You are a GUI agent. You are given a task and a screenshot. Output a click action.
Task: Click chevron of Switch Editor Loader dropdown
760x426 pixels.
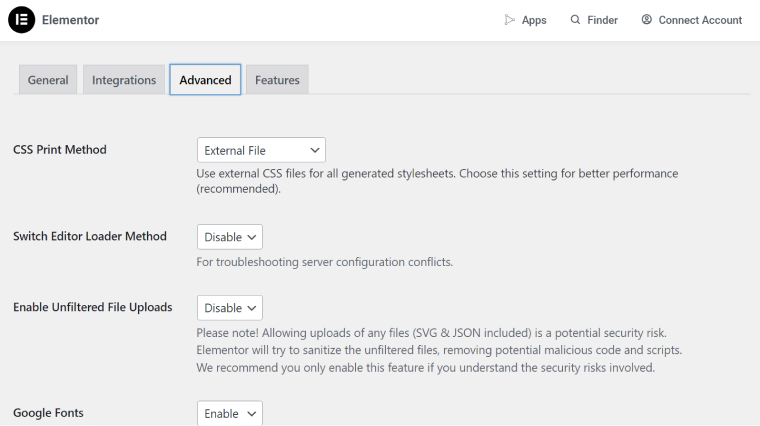252,237
